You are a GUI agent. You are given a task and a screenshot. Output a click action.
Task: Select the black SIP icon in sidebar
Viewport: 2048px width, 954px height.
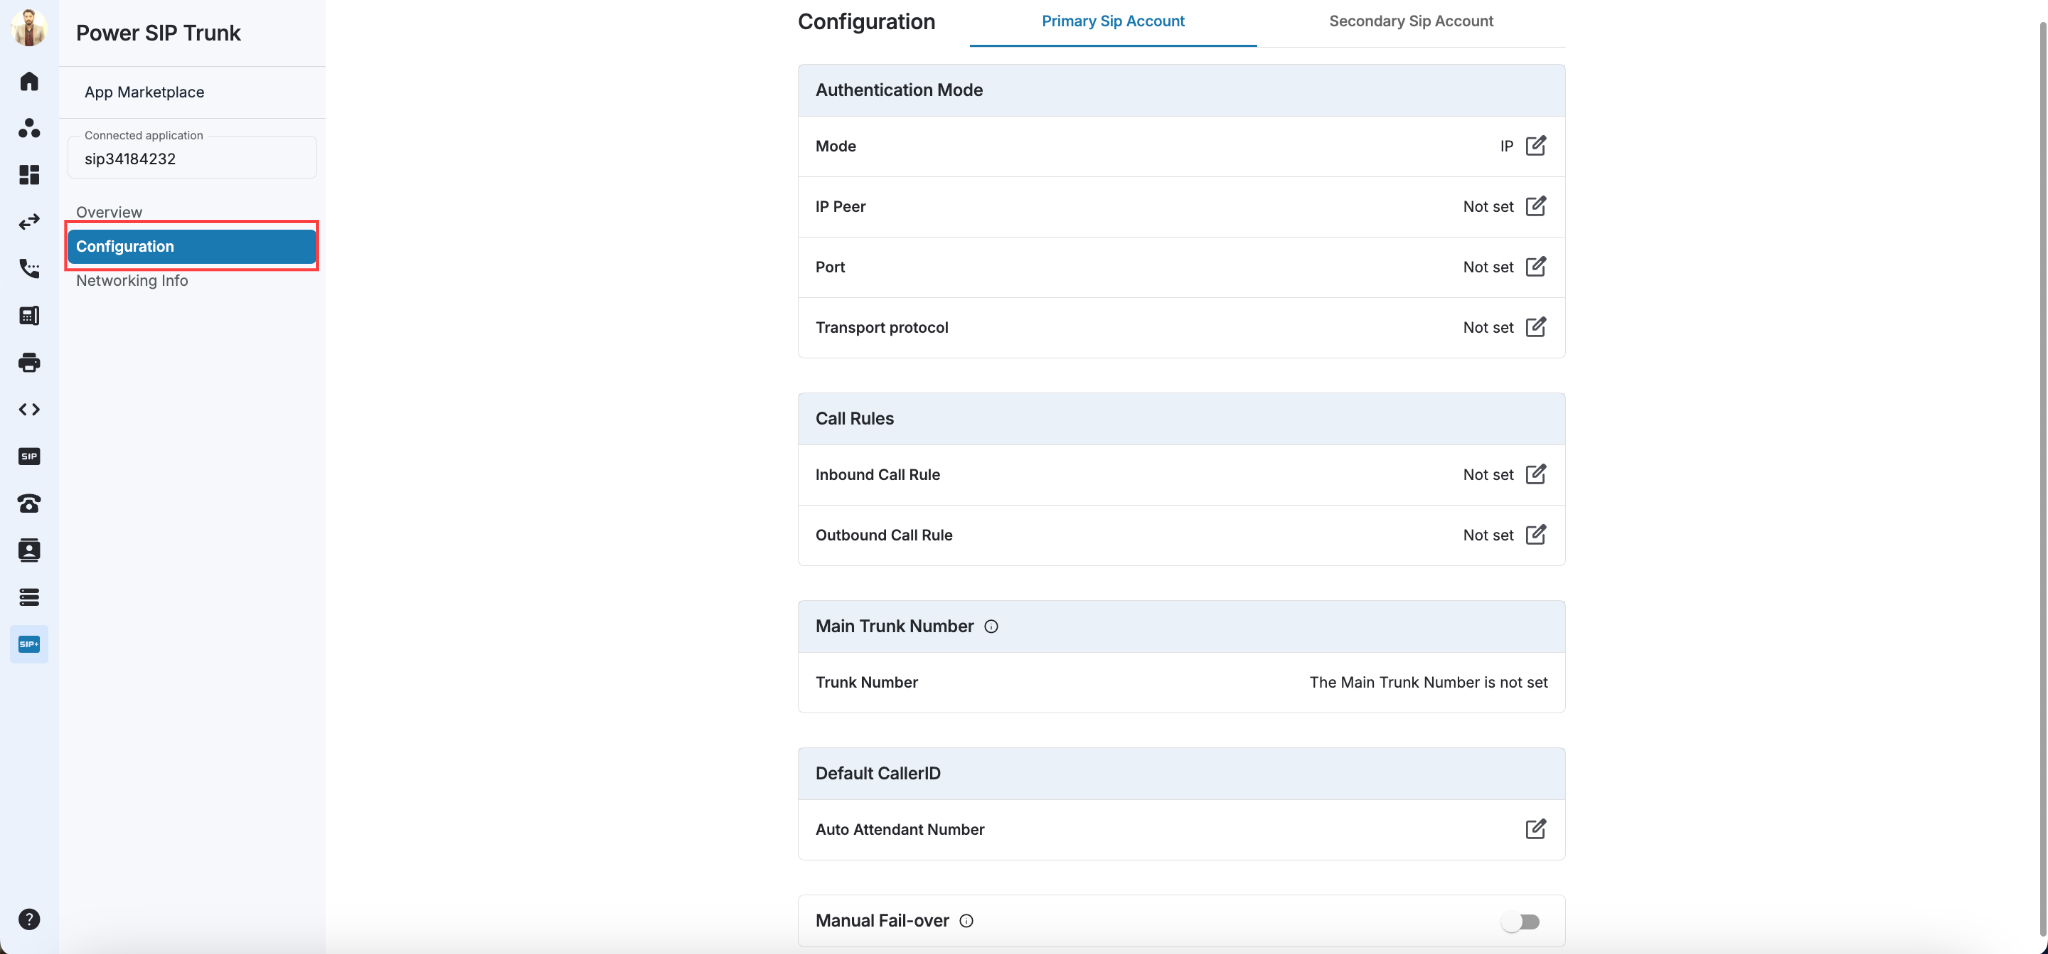point(29,457)
